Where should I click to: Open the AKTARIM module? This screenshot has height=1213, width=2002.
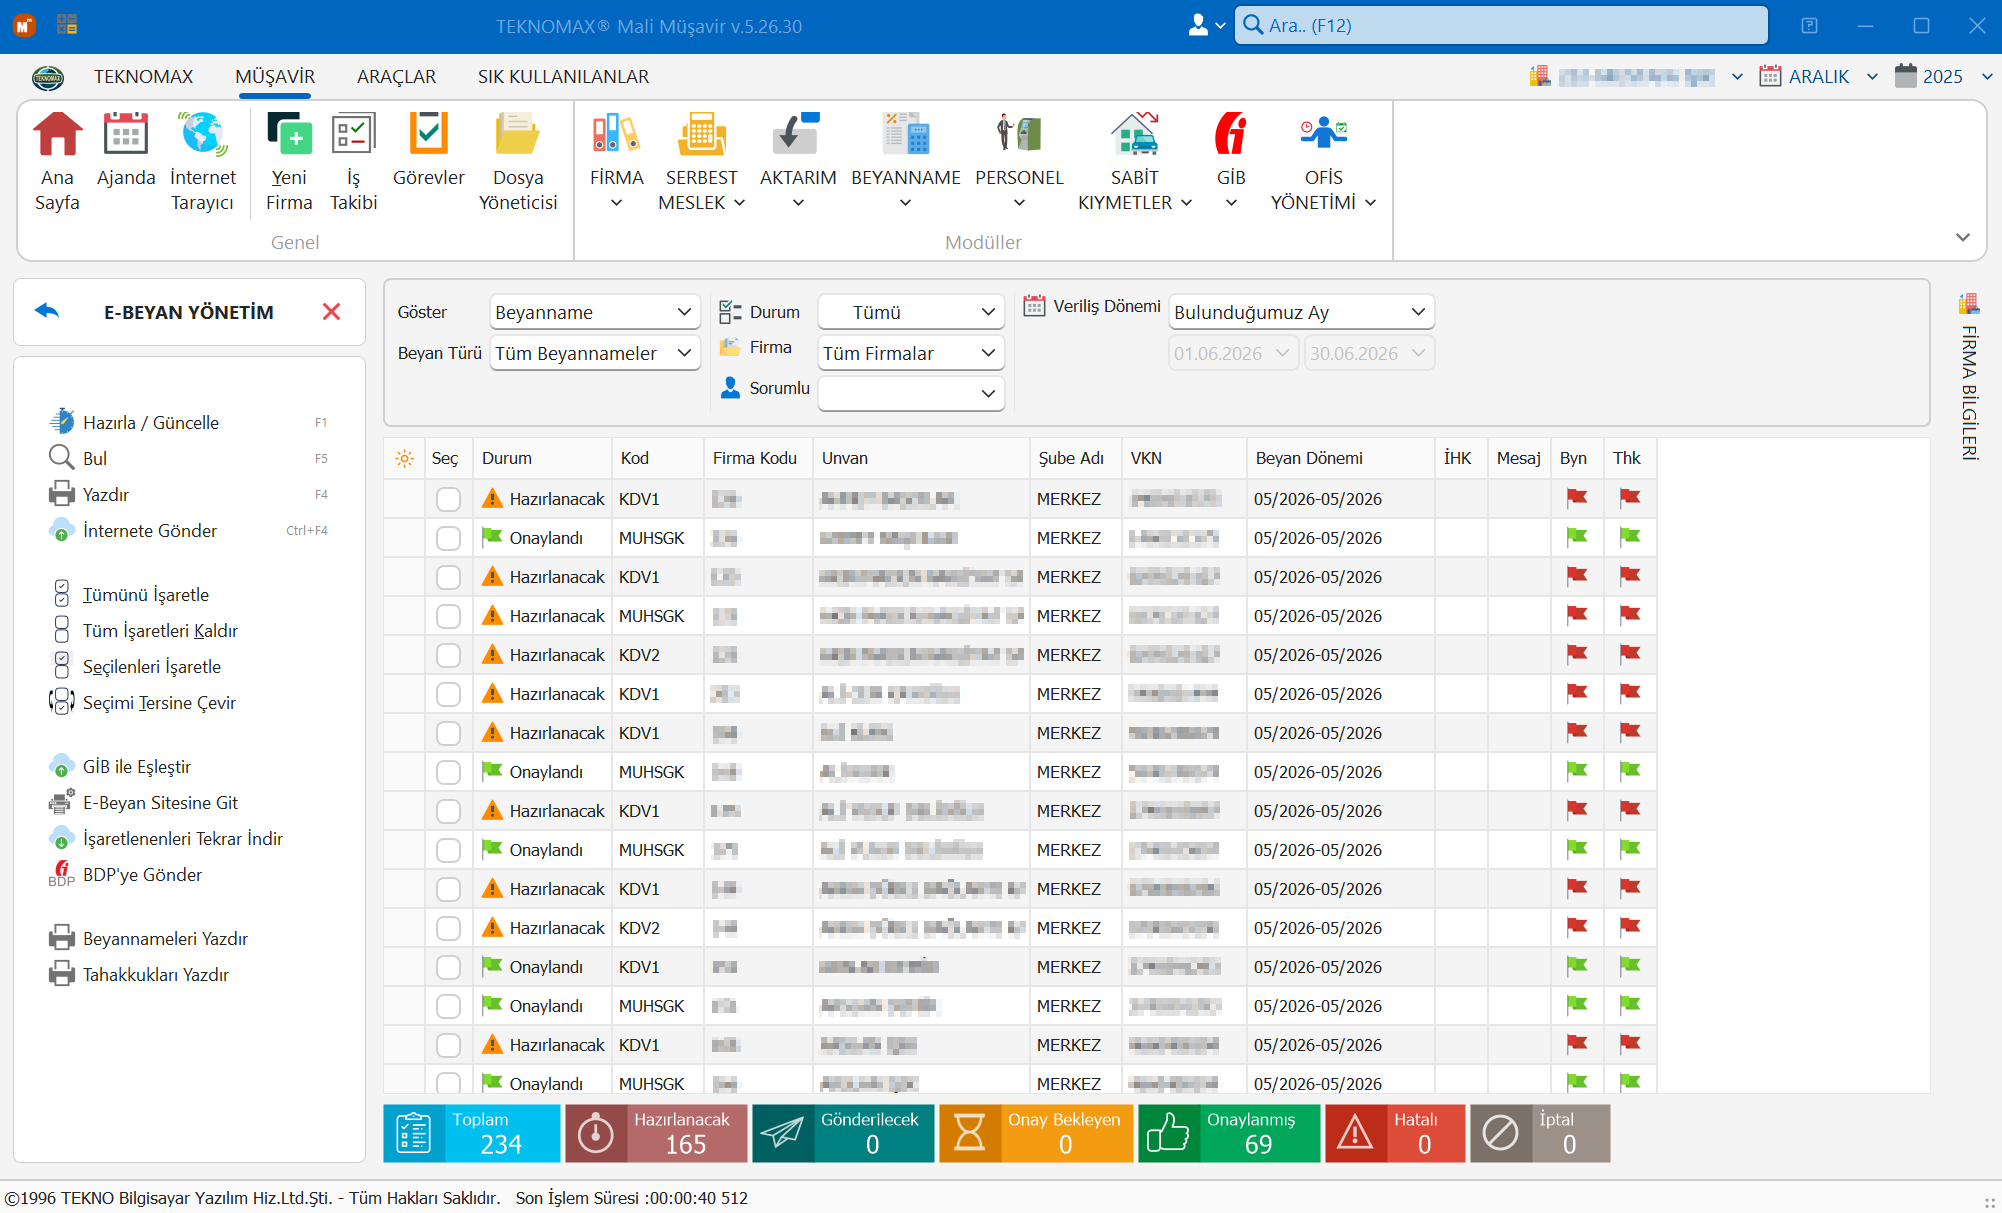point(797,162)
